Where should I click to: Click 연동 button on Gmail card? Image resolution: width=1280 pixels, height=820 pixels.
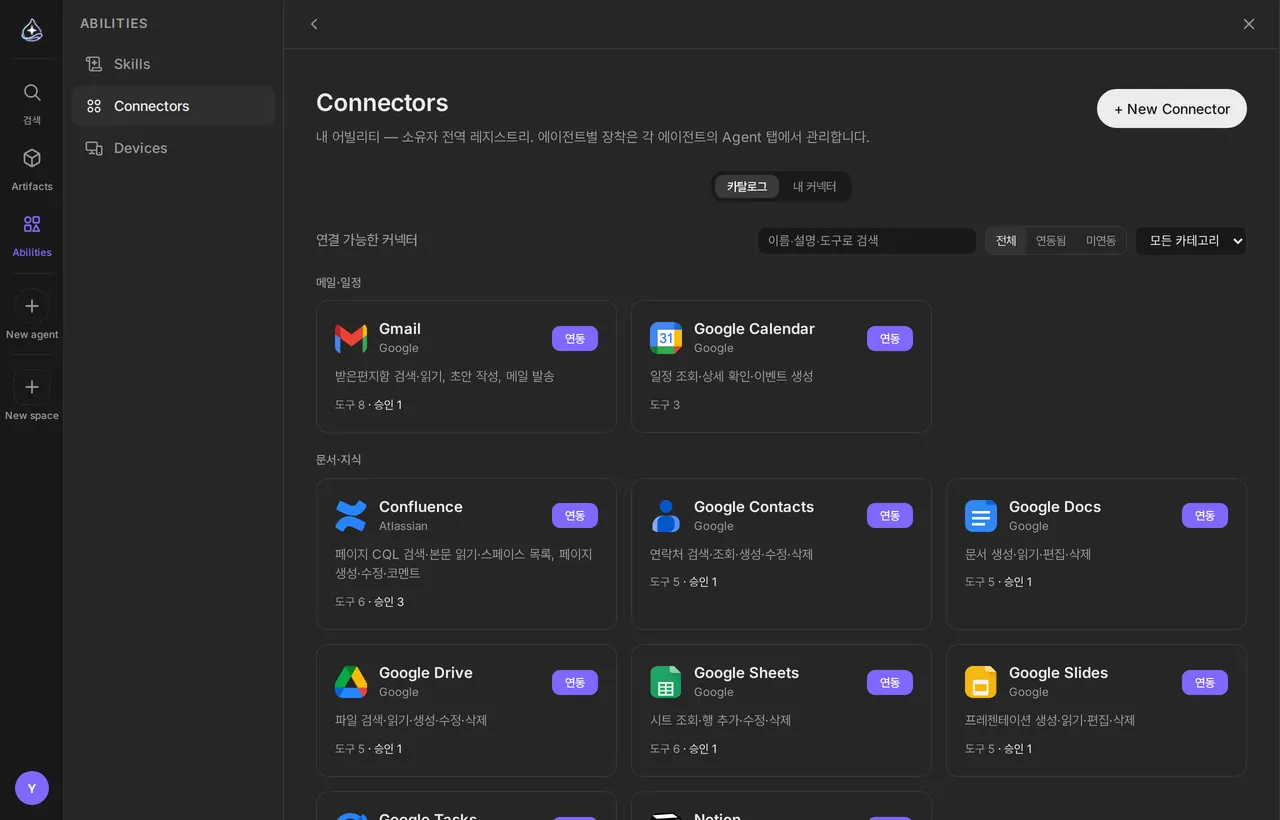click(575, 338)
